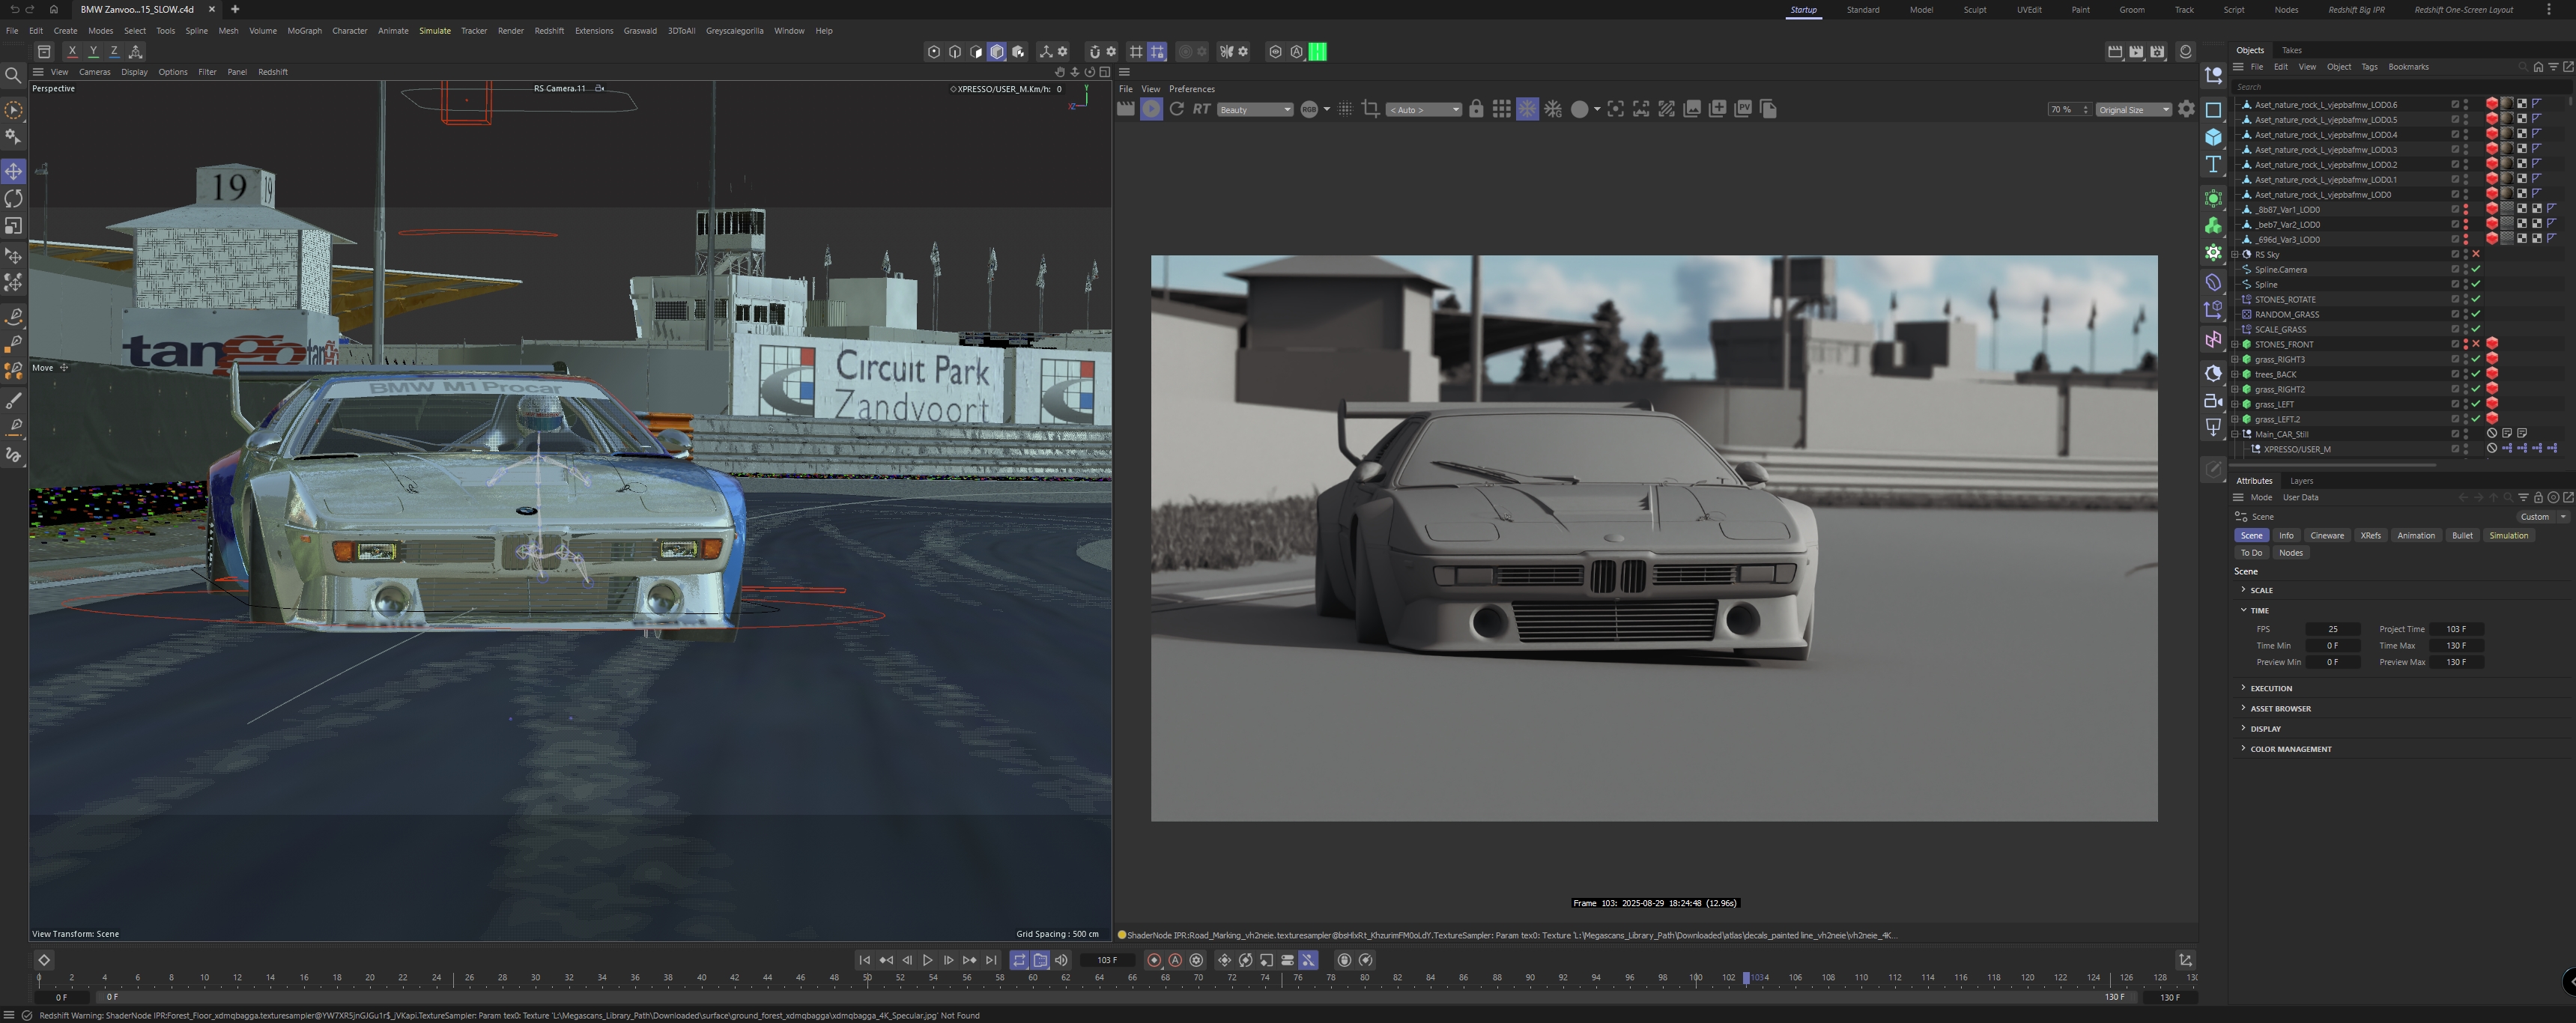Toggle the lock icon in Render View toolbar

[x=1477, y=110]
